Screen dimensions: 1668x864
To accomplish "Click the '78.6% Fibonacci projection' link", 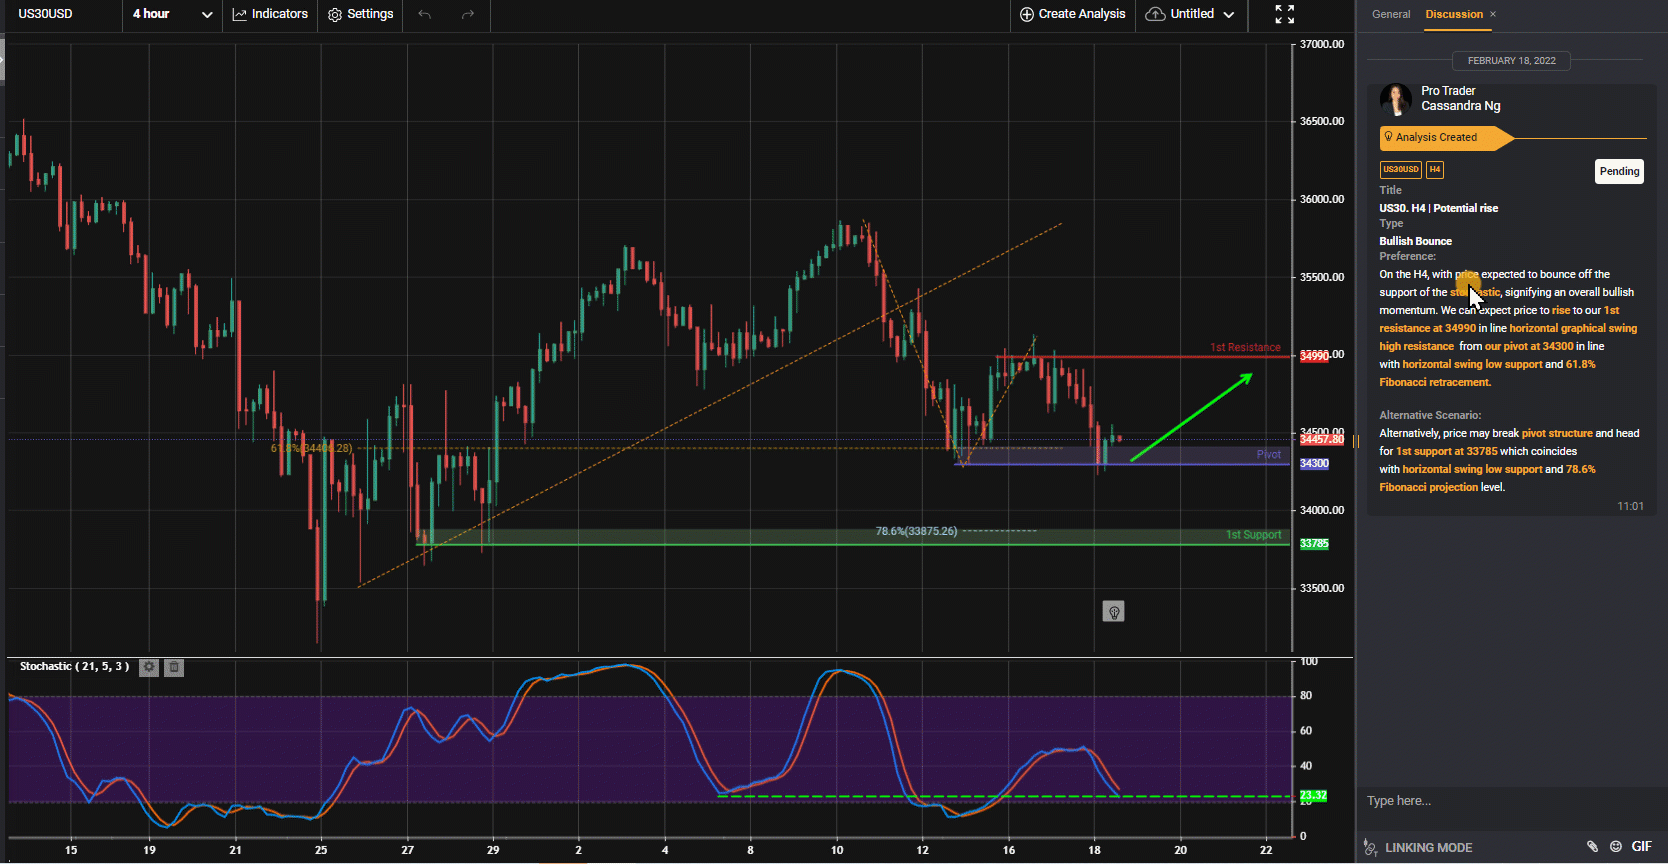I will pos(1488,478).
